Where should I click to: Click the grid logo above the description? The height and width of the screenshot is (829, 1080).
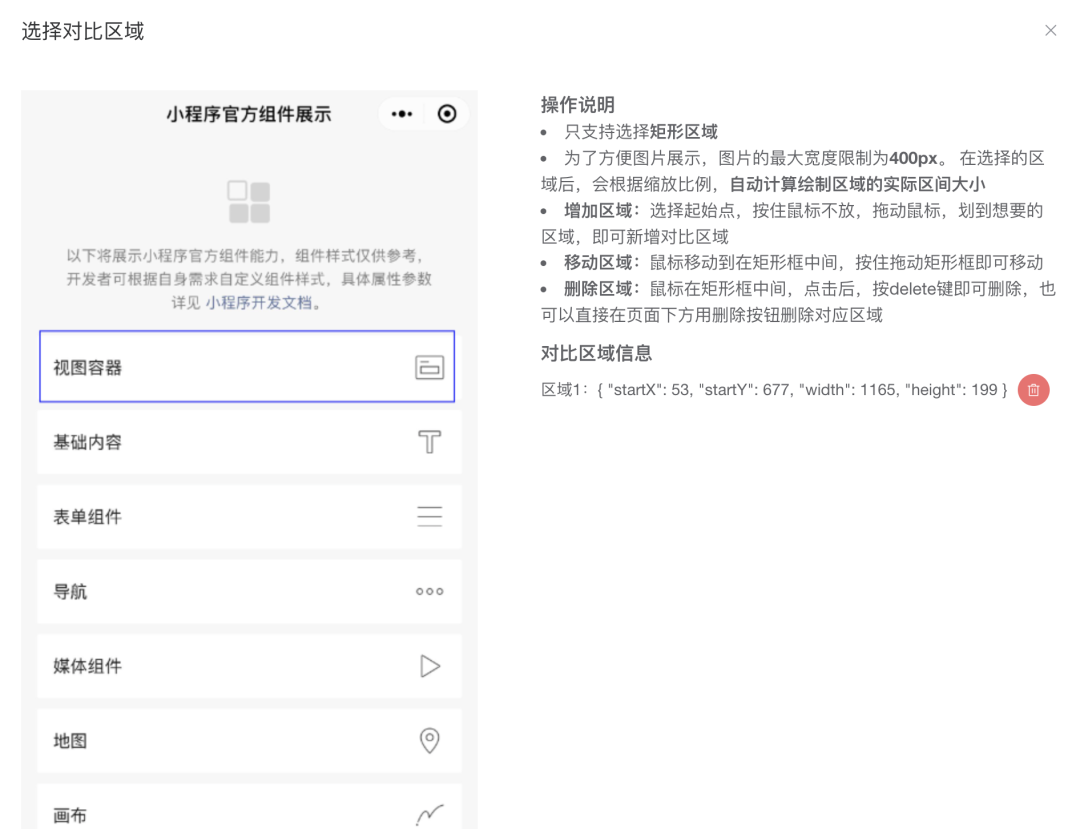click(x=249, y=202)
